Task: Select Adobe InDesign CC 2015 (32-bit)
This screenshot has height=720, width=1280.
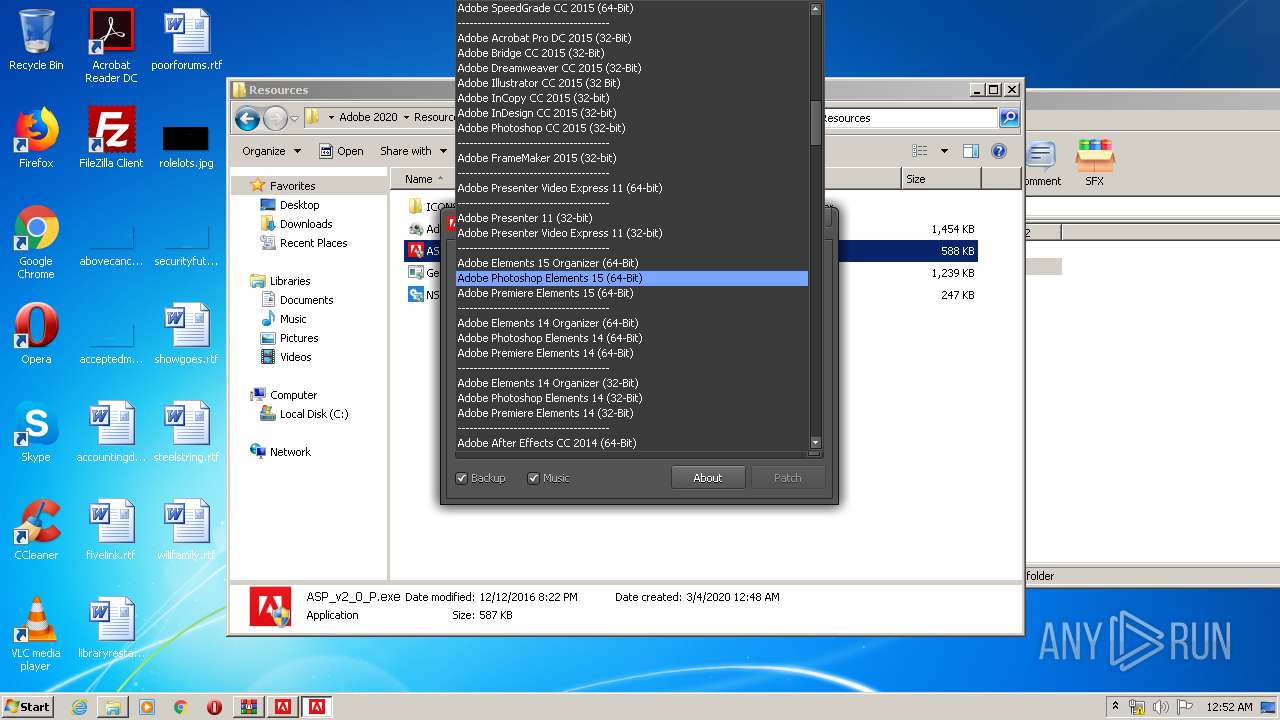Action: (x=631, y=113)
